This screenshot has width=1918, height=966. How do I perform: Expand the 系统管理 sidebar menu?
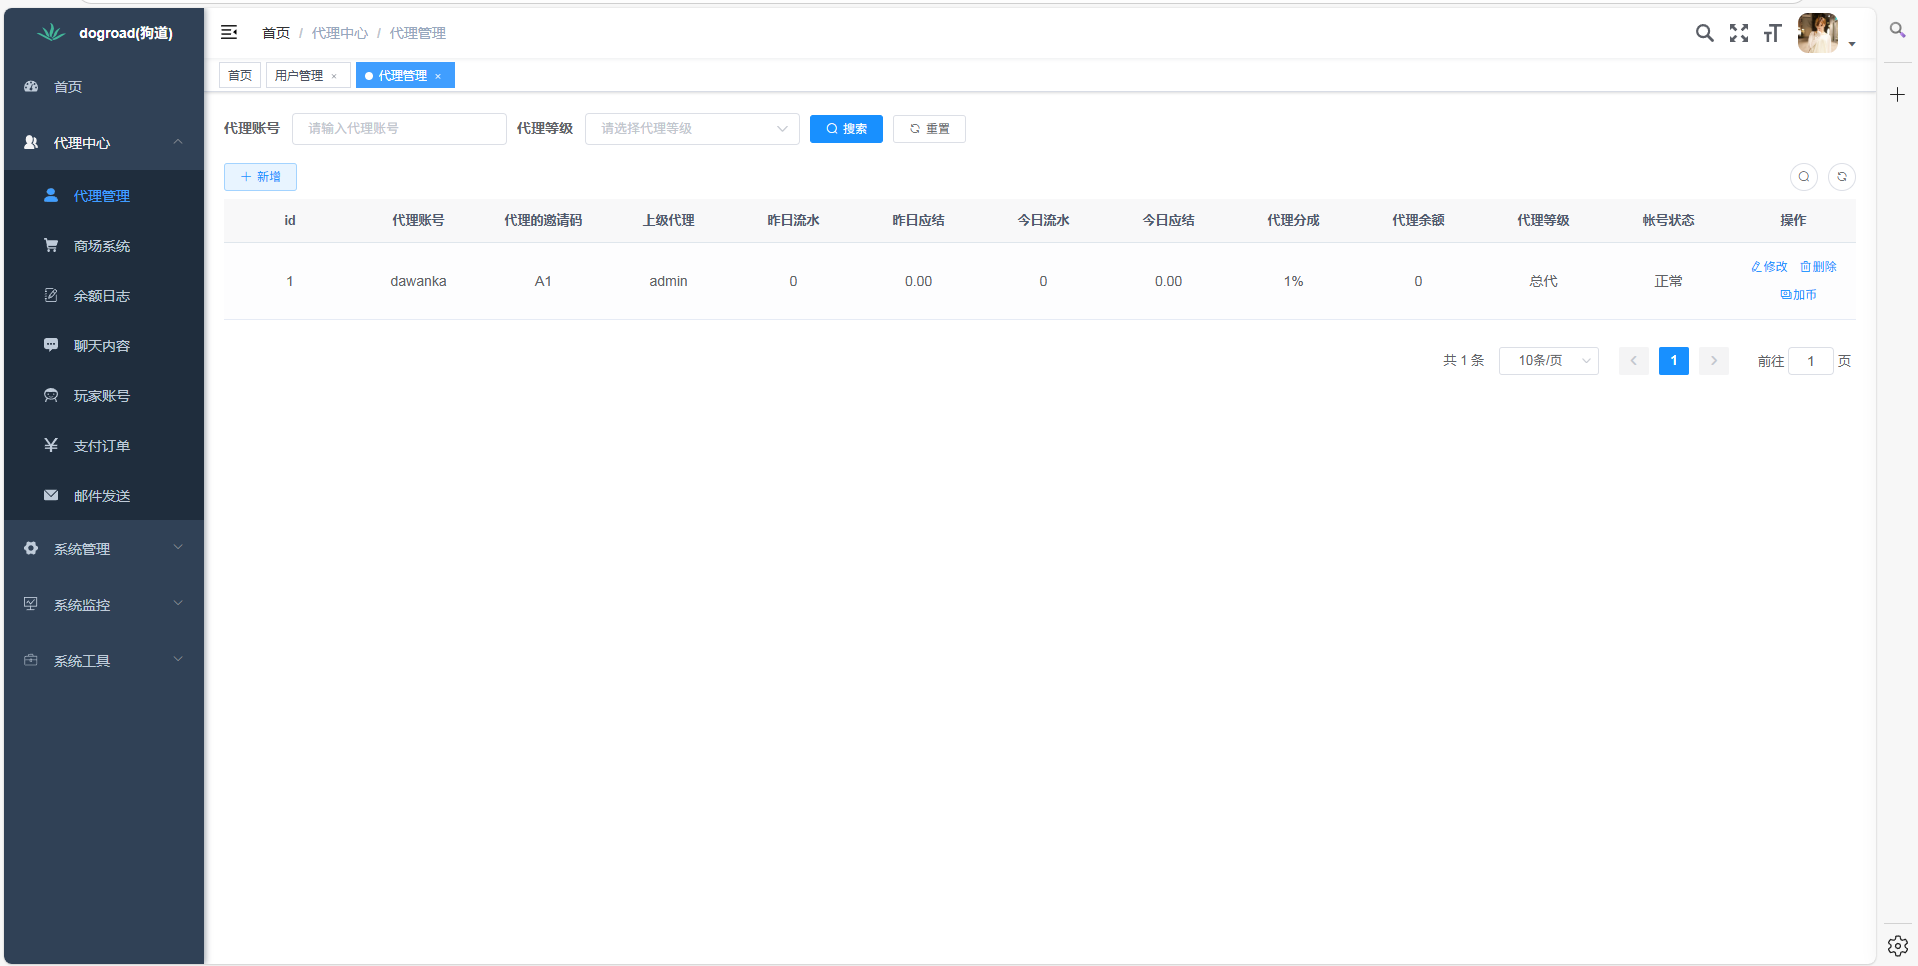tap(103, 549)
